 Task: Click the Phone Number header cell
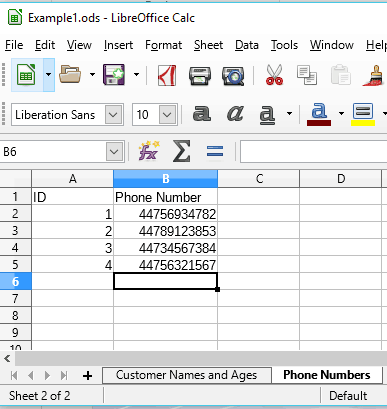click(x=166, y=197)
